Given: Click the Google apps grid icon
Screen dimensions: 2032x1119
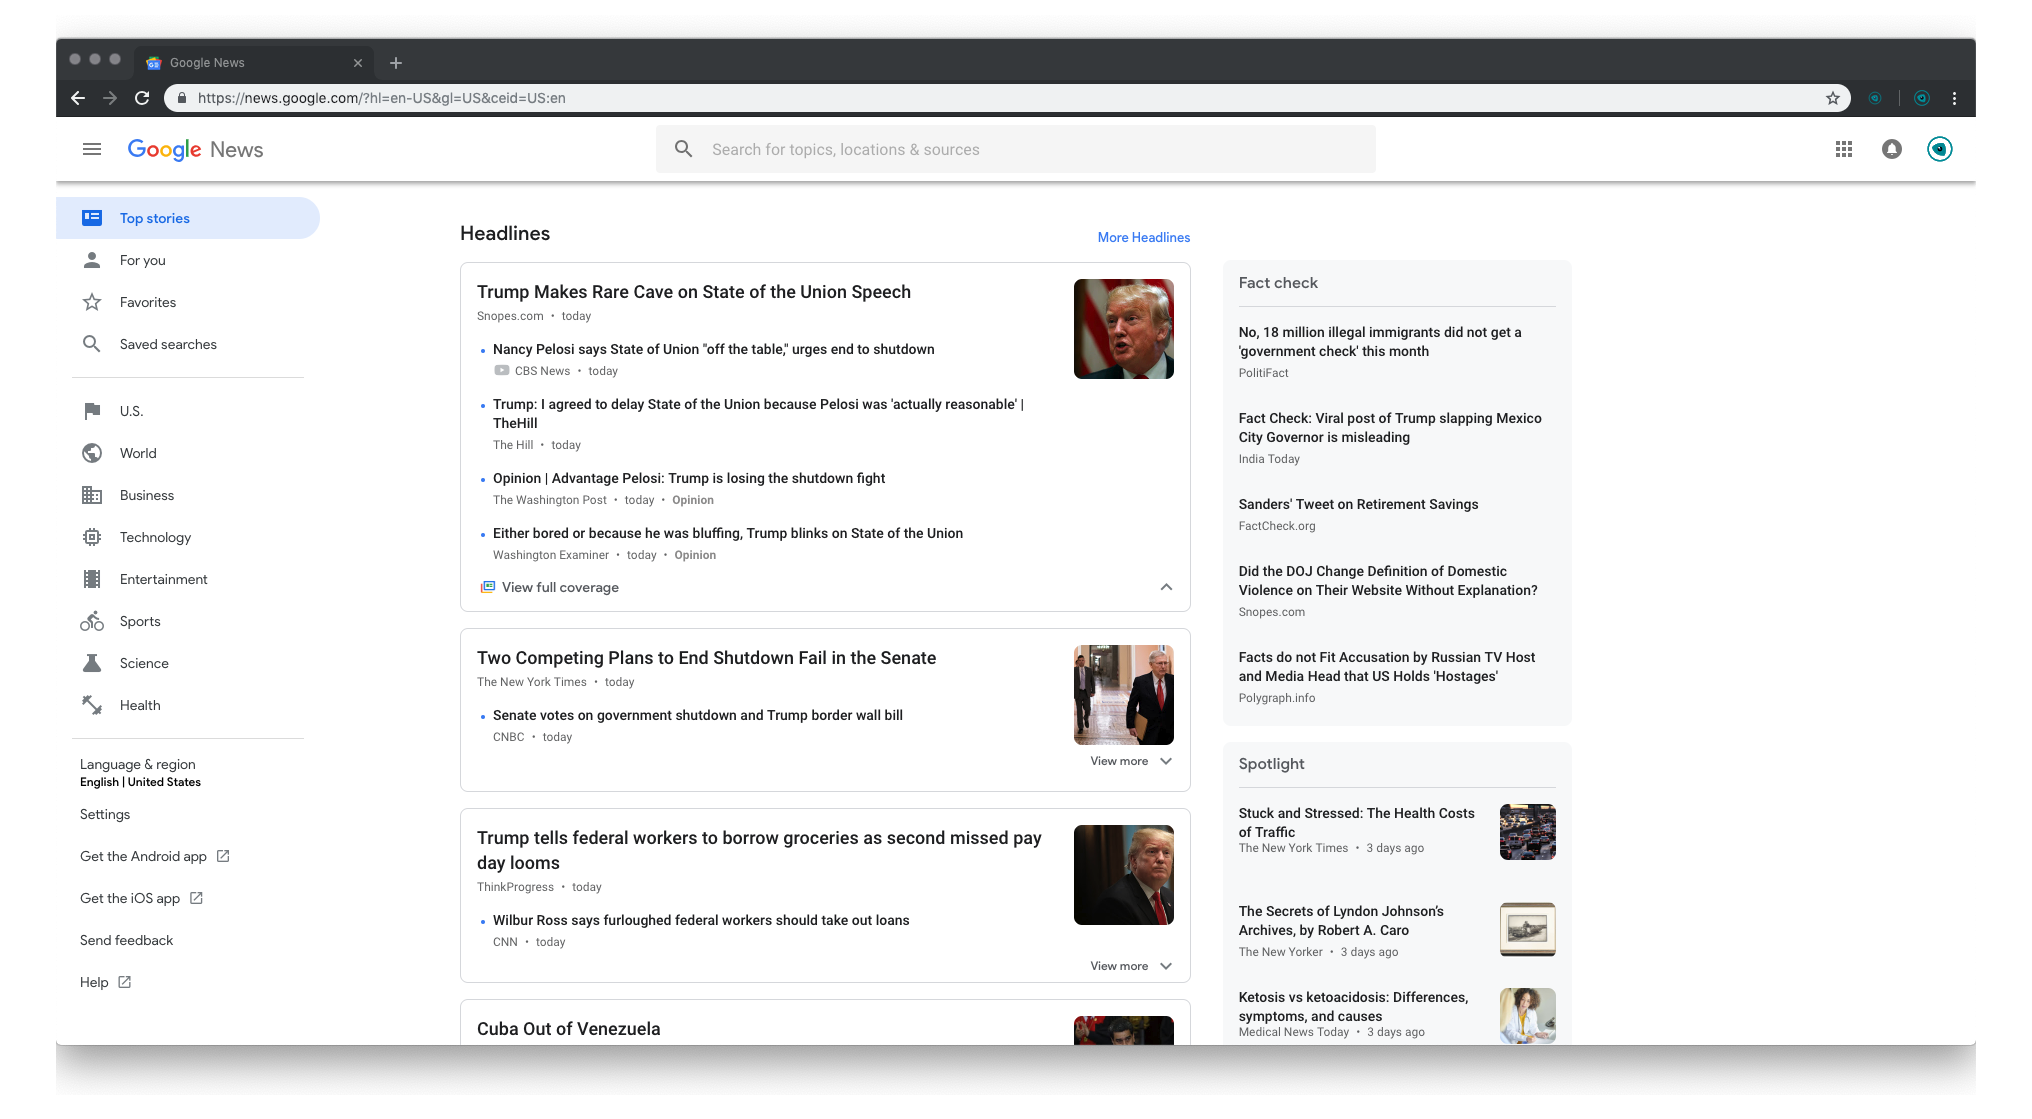Looking at the screenshot, I should tap(1843, 149).
